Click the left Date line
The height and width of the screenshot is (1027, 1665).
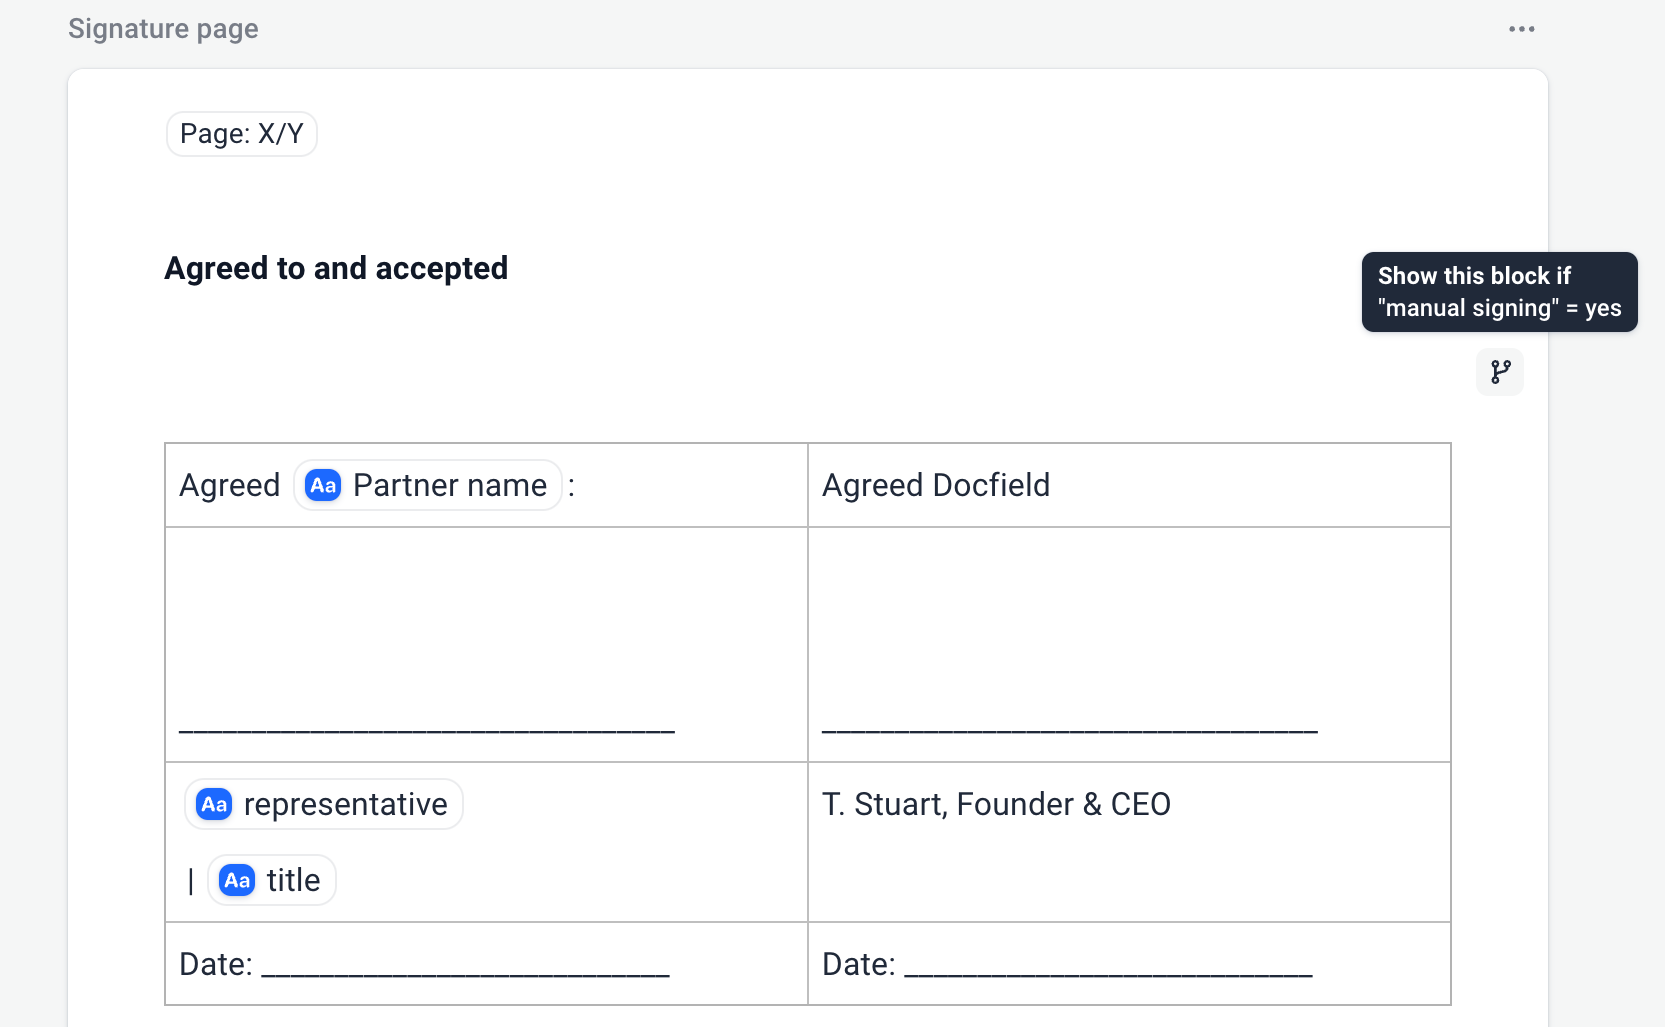click(465, 967)
